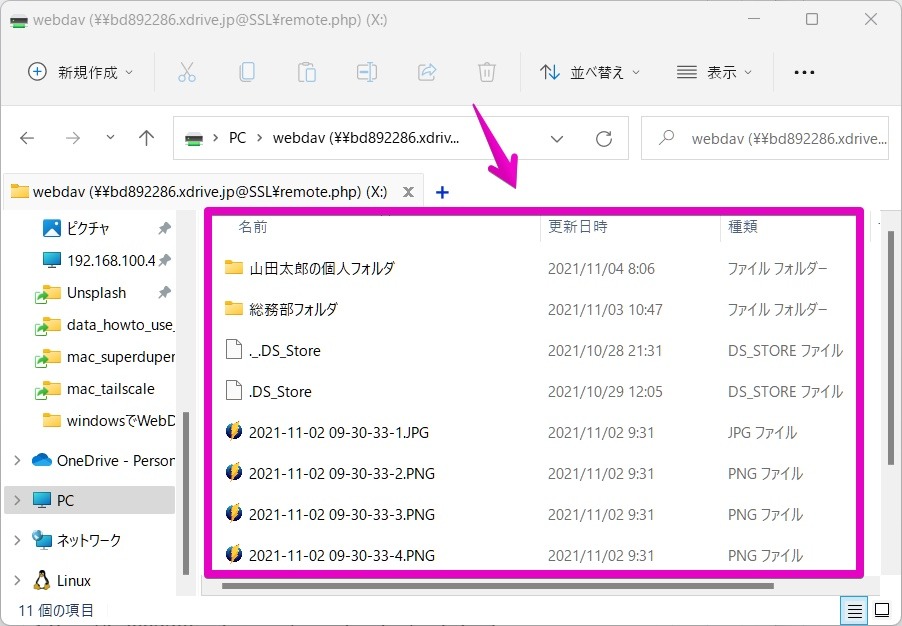902x626 pixels.
Task: Click PC in the breadcrumb path
Action: pos(237,138)
